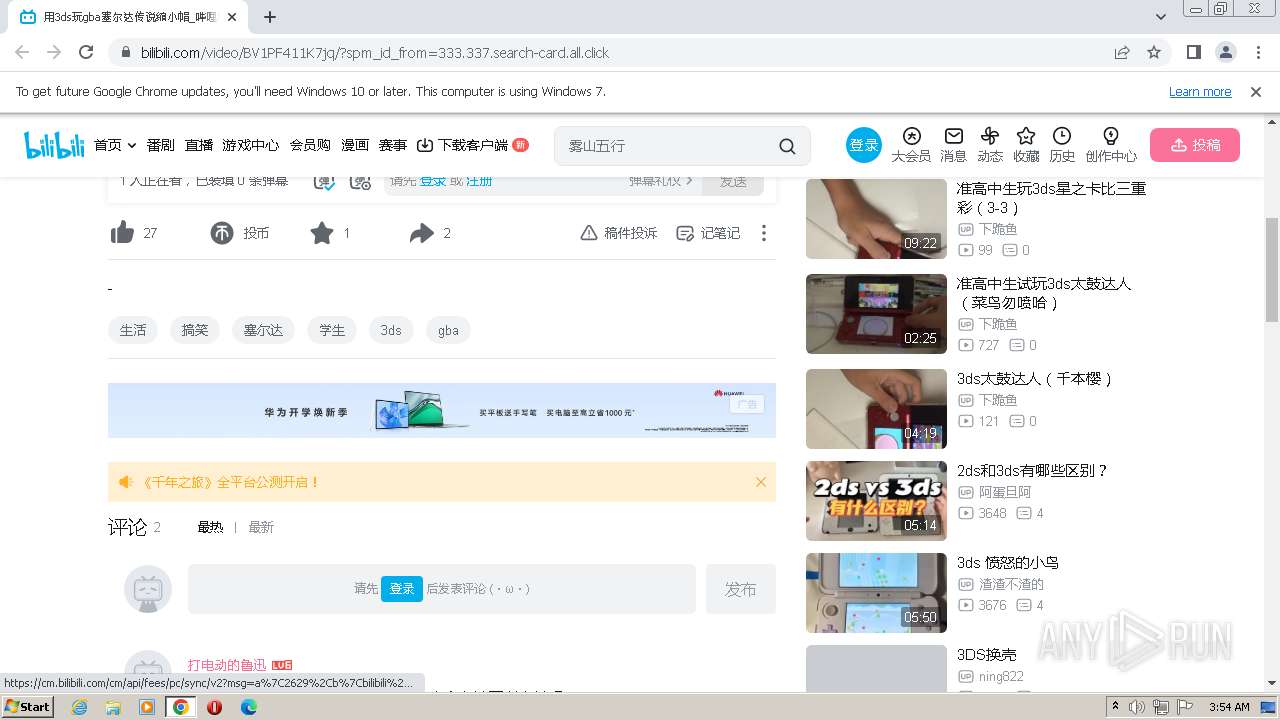The height and width of the screenshot is (720, 1280).
Task: Expand the tab search chevron
Action: click(x=1161, y=17)
